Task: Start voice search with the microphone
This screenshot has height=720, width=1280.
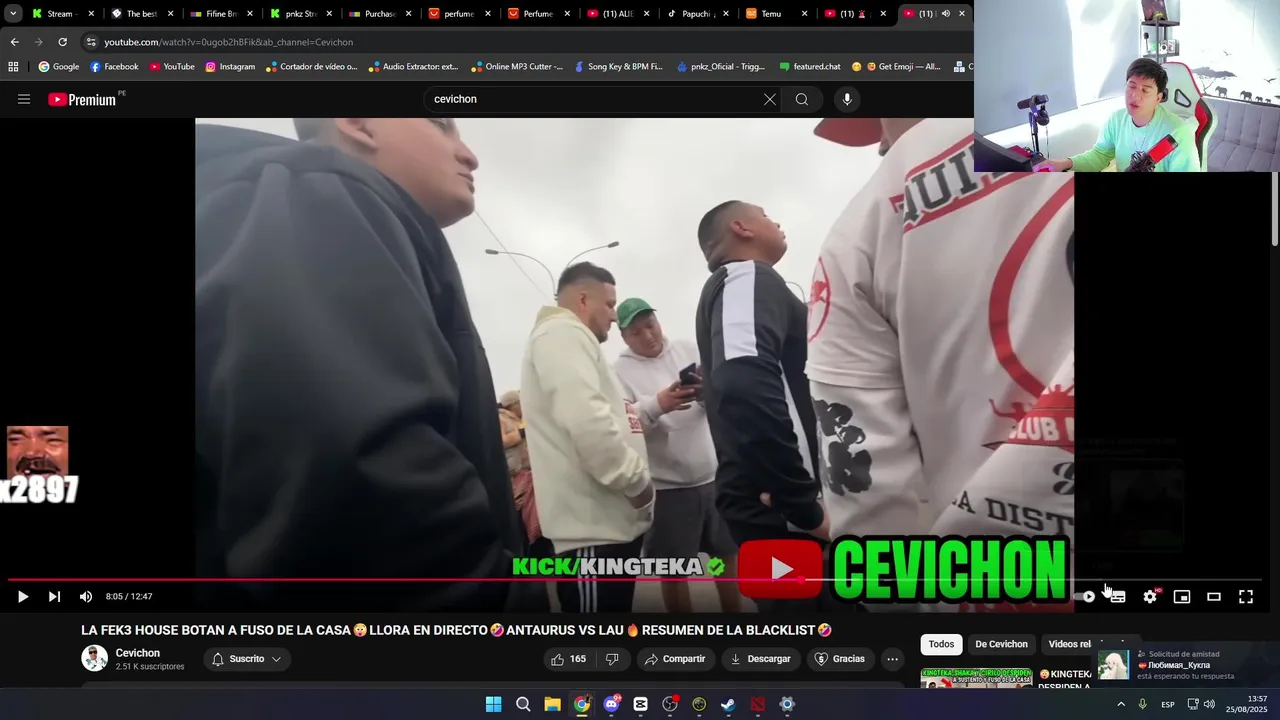Action: pyautogui.click(x=847, y=99)
